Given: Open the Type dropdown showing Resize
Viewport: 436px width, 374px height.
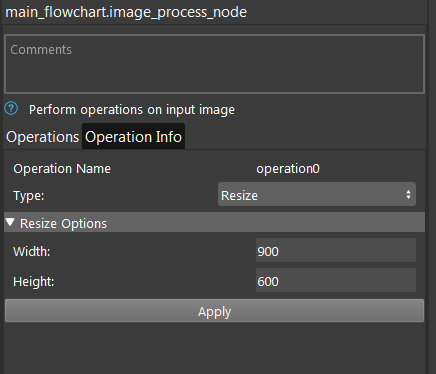Looking at the screenshot, I should click(x=317, y=194).
